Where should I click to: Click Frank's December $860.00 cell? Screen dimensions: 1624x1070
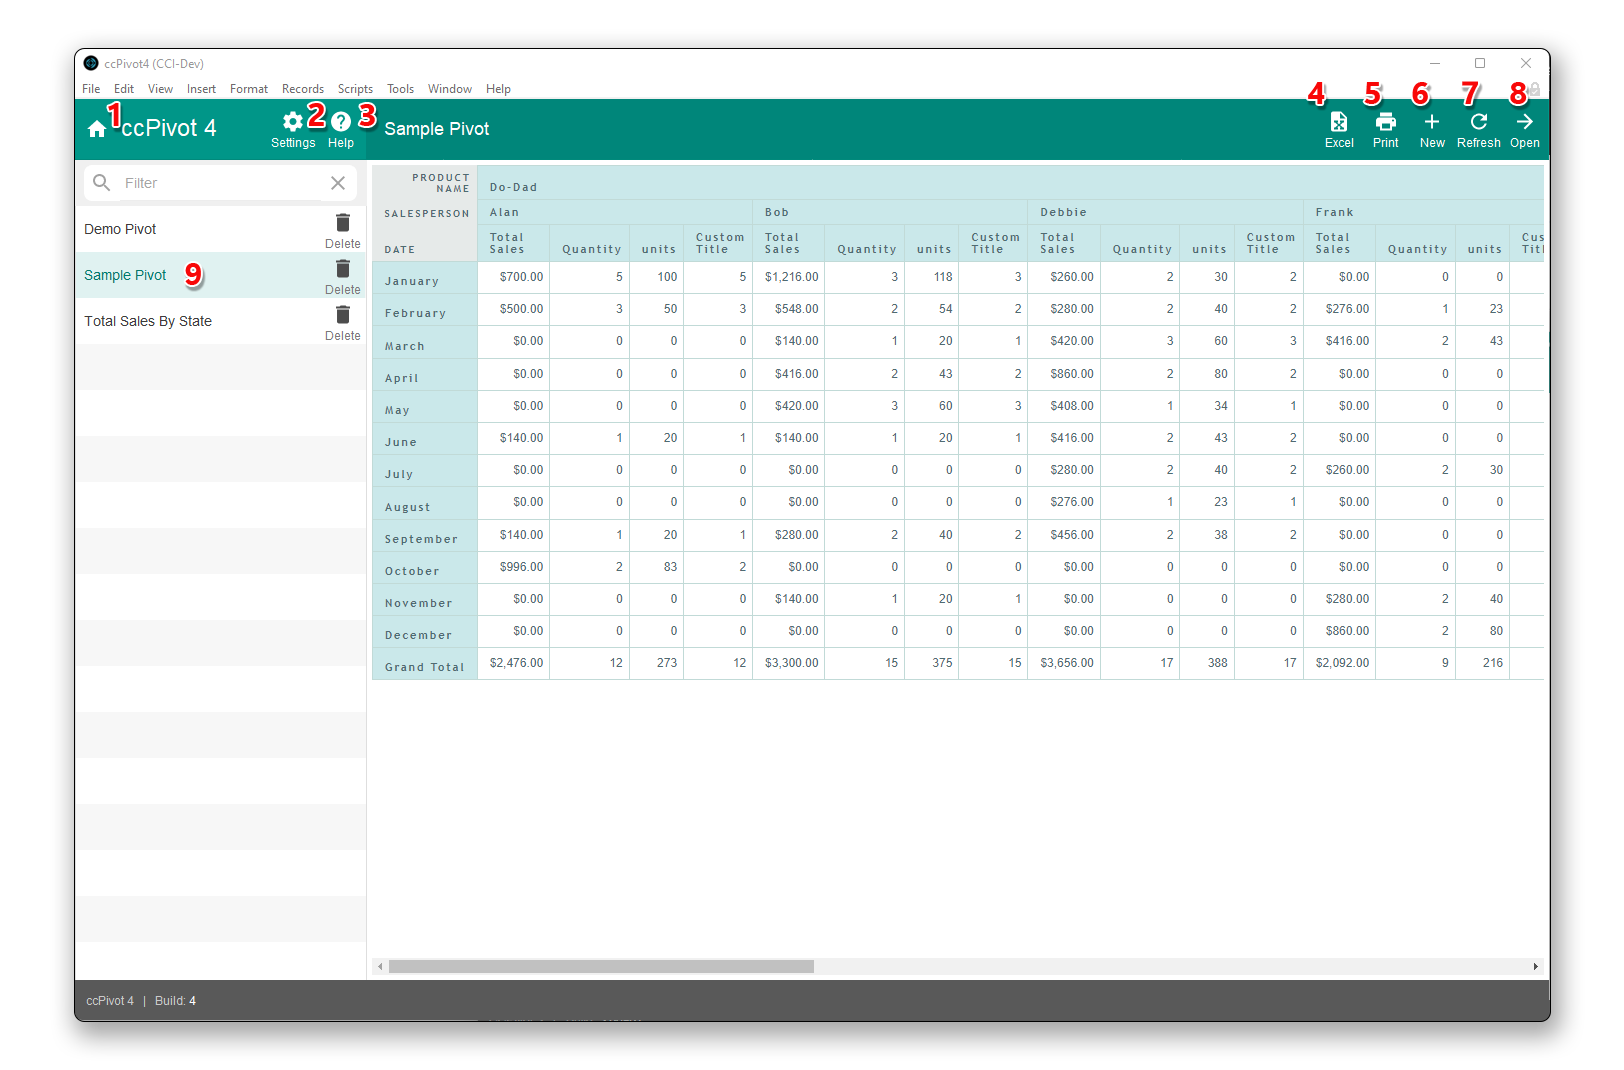1340,631
